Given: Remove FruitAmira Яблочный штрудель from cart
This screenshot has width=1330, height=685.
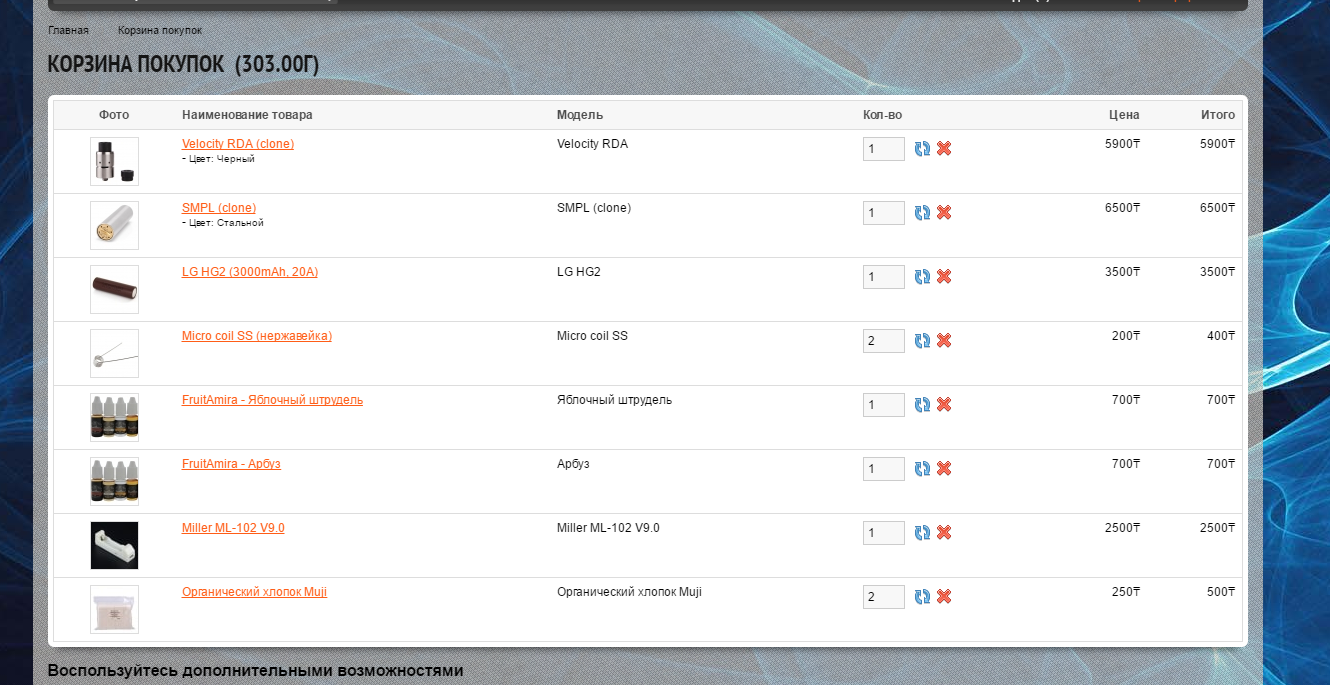Looking at the screenshot, I should tap(944, 404).
